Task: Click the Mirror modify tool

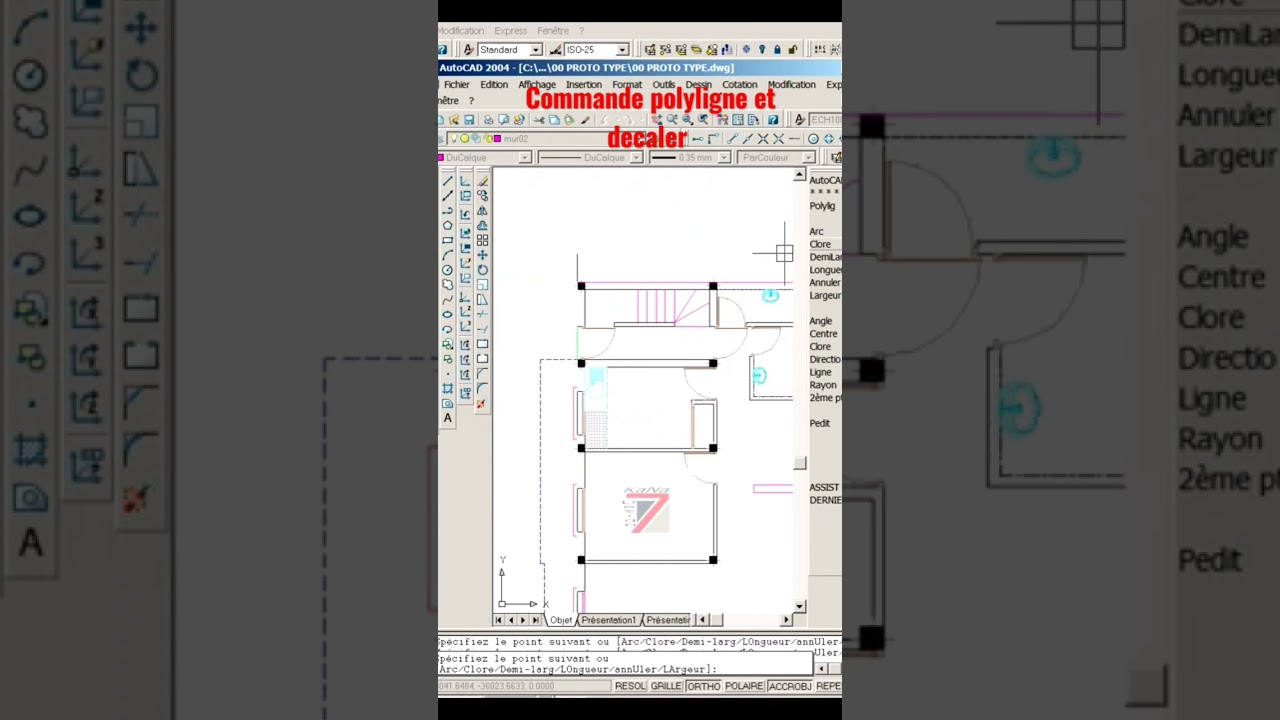Action: coord(483,210)
